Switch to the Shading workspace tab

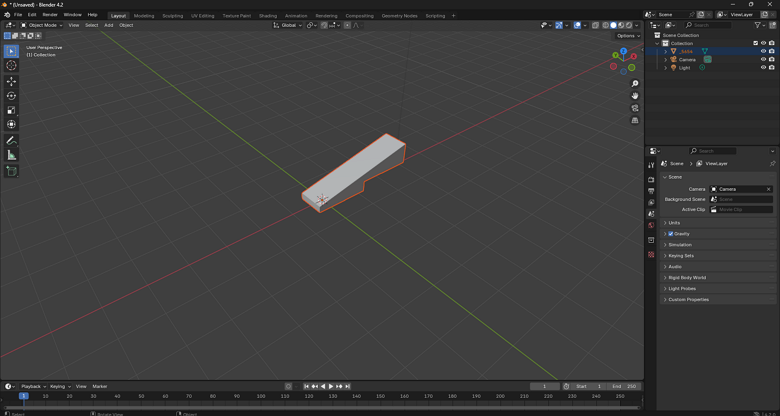[268, 16]
